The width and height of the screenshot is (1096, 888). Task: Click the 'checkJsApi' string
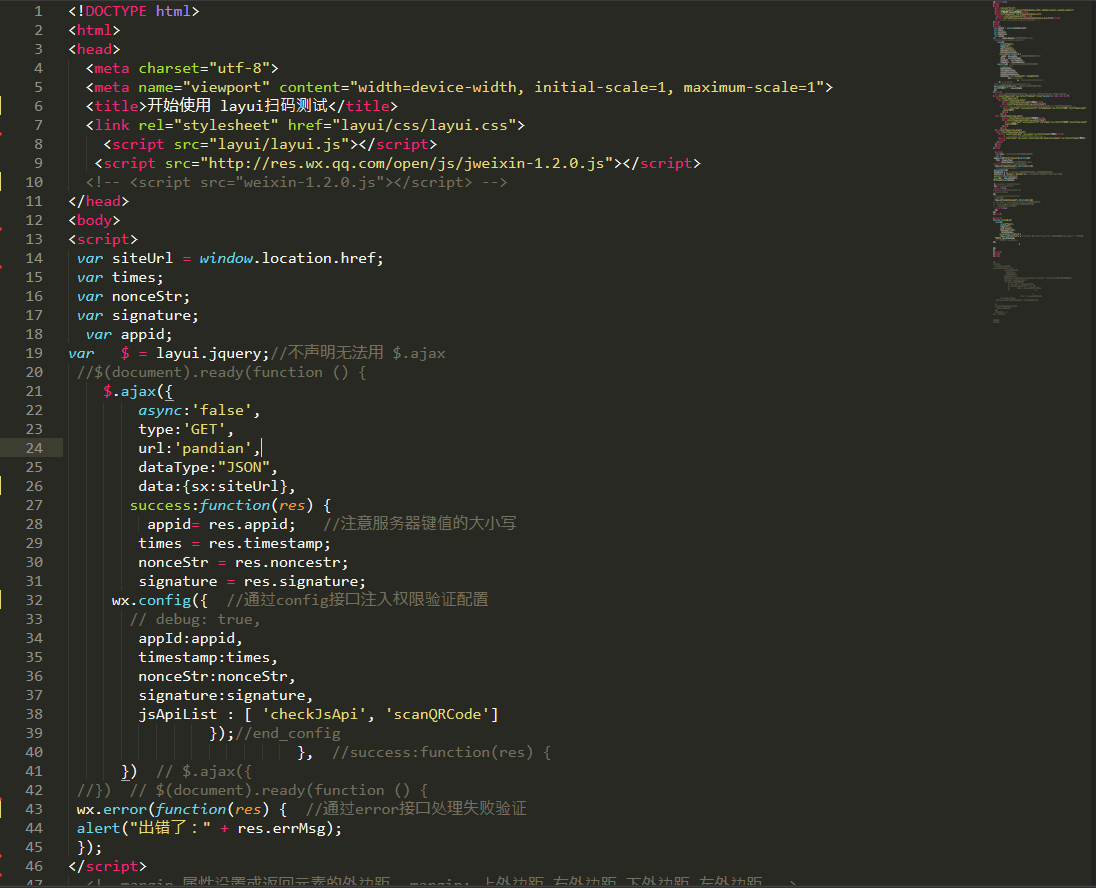(x=314, y=715)
